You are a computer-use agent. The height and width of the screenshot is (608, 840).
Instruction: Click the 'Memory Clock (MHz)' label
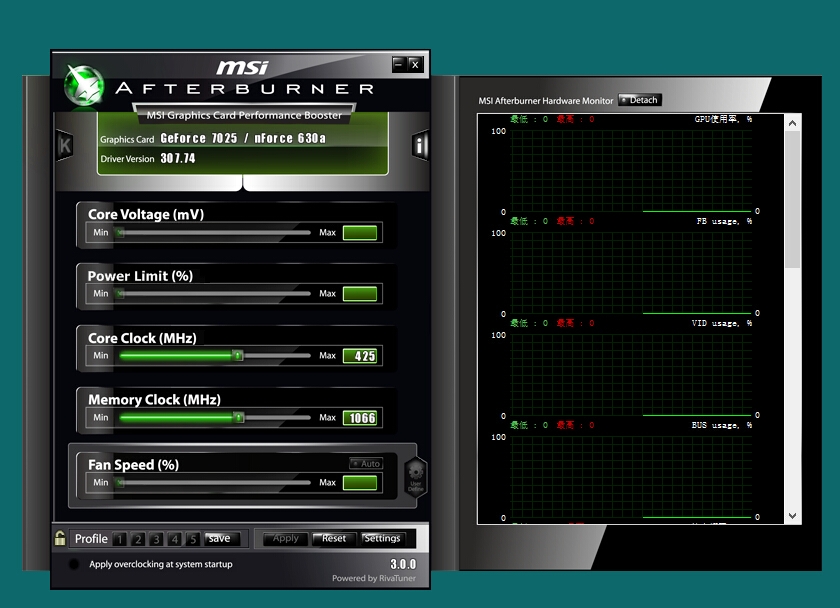pos(154,400)
